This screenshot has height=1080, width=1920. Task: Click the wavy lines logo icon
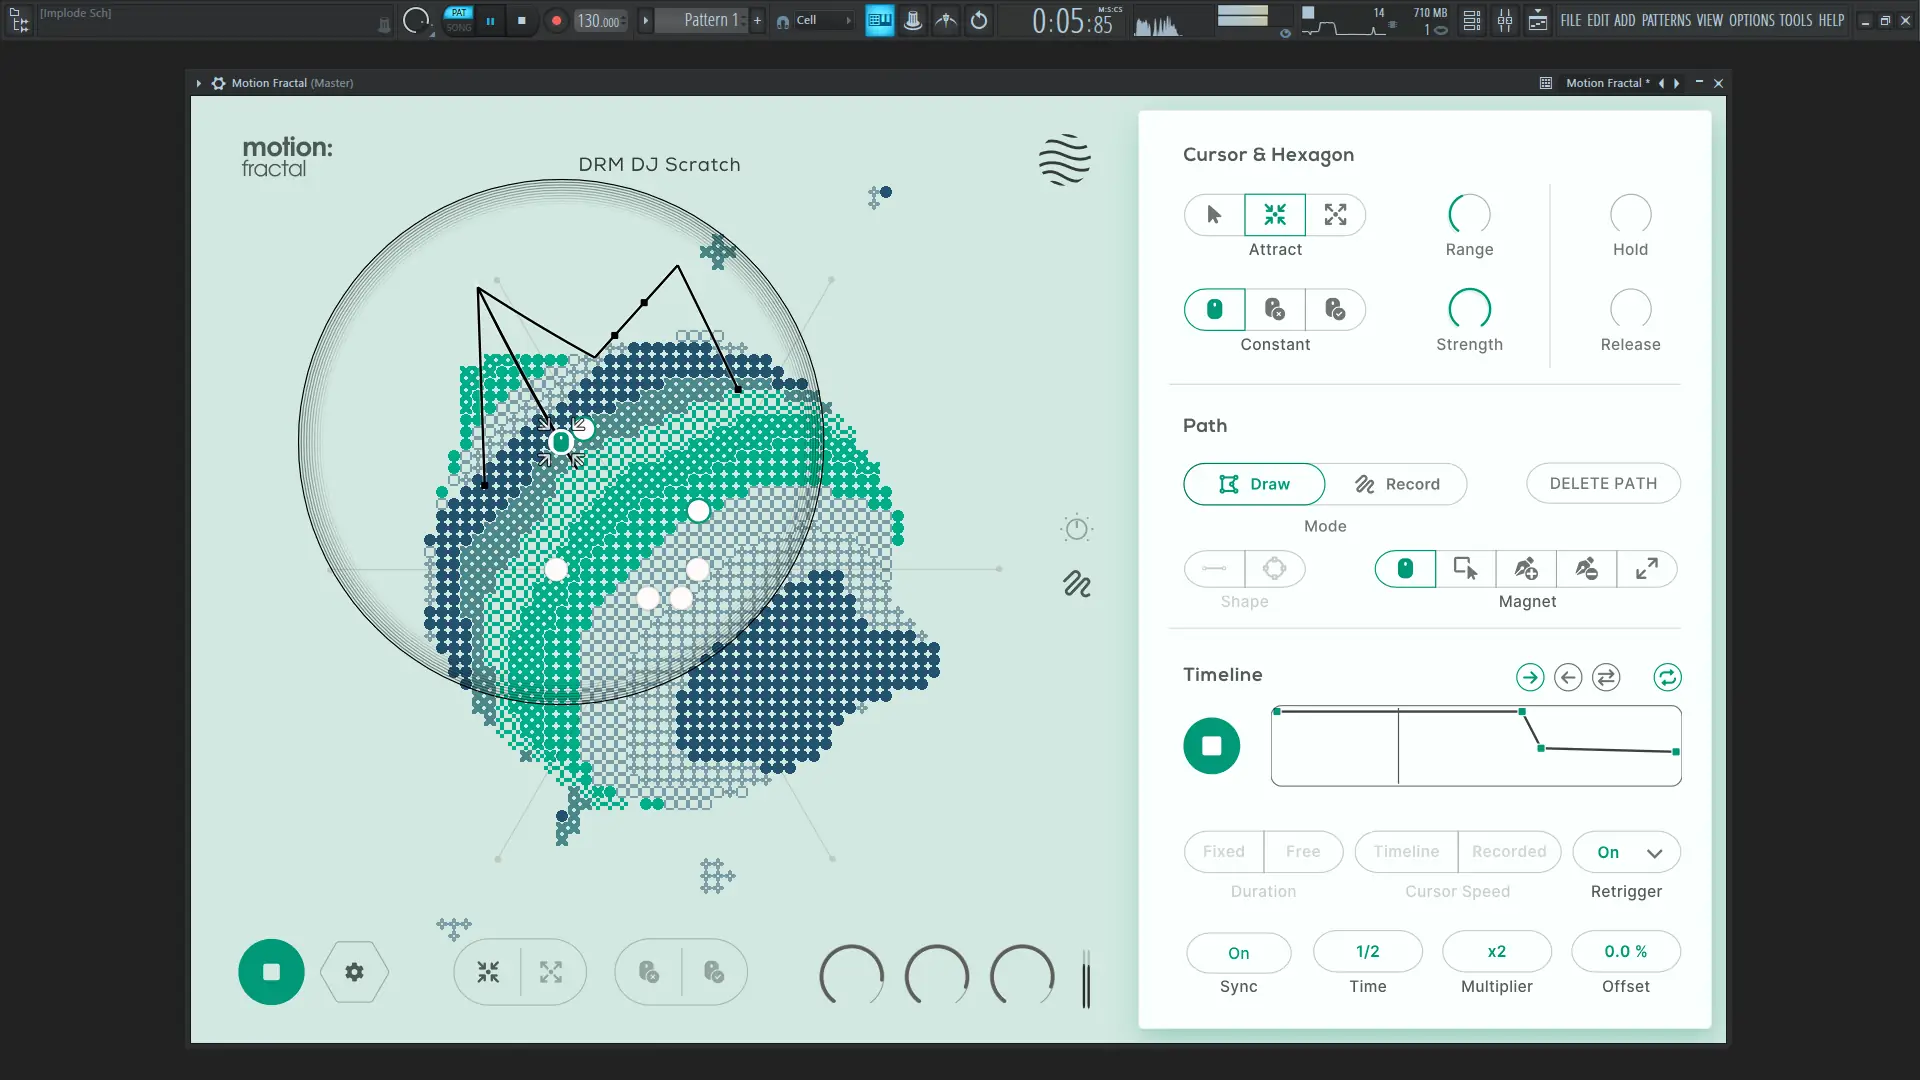[1064, 160]
